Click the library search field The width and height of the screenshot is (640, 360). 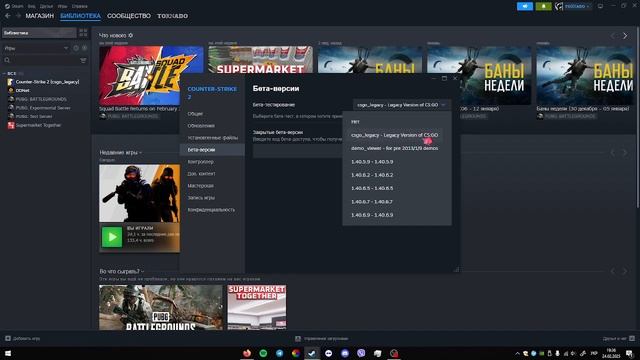click(41, 60)
